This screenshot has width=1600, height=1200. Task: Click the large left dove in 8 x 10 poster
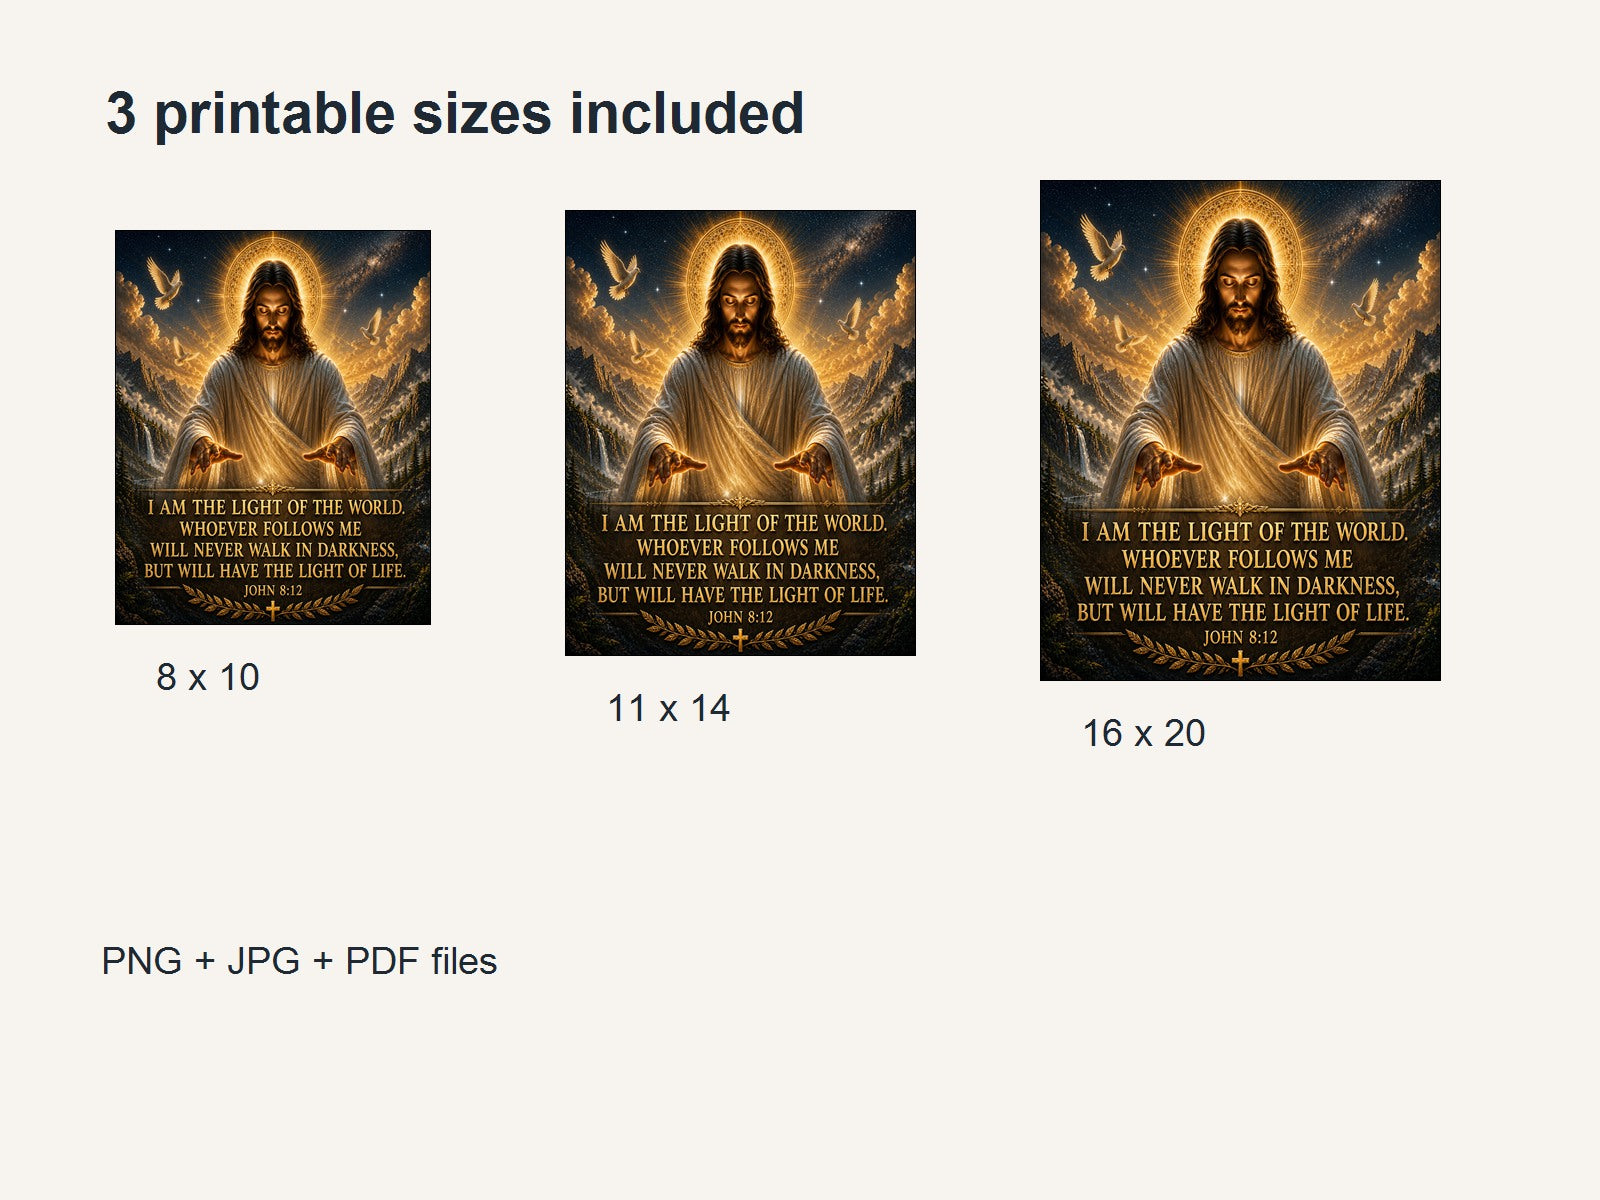point(164,283)
